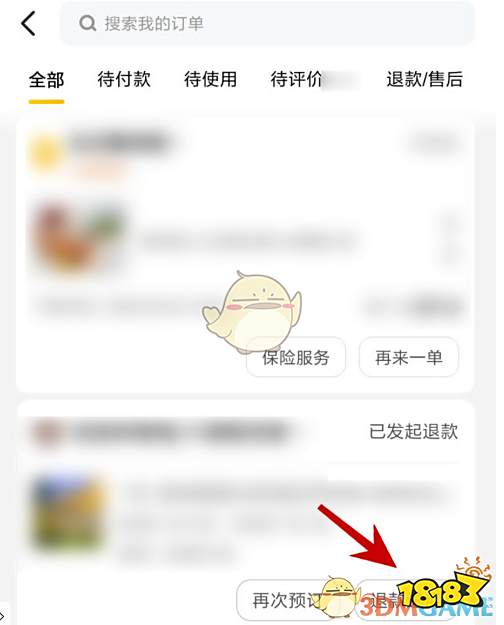Tap the 再来一单 button
Viewport: 504px width, 625px height.
(409, 357)
